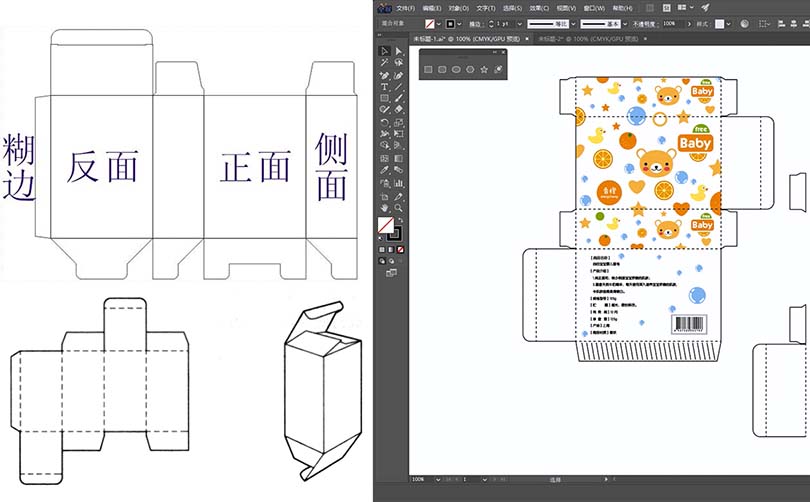Open stroke weight dropdown

coord(519,24)
